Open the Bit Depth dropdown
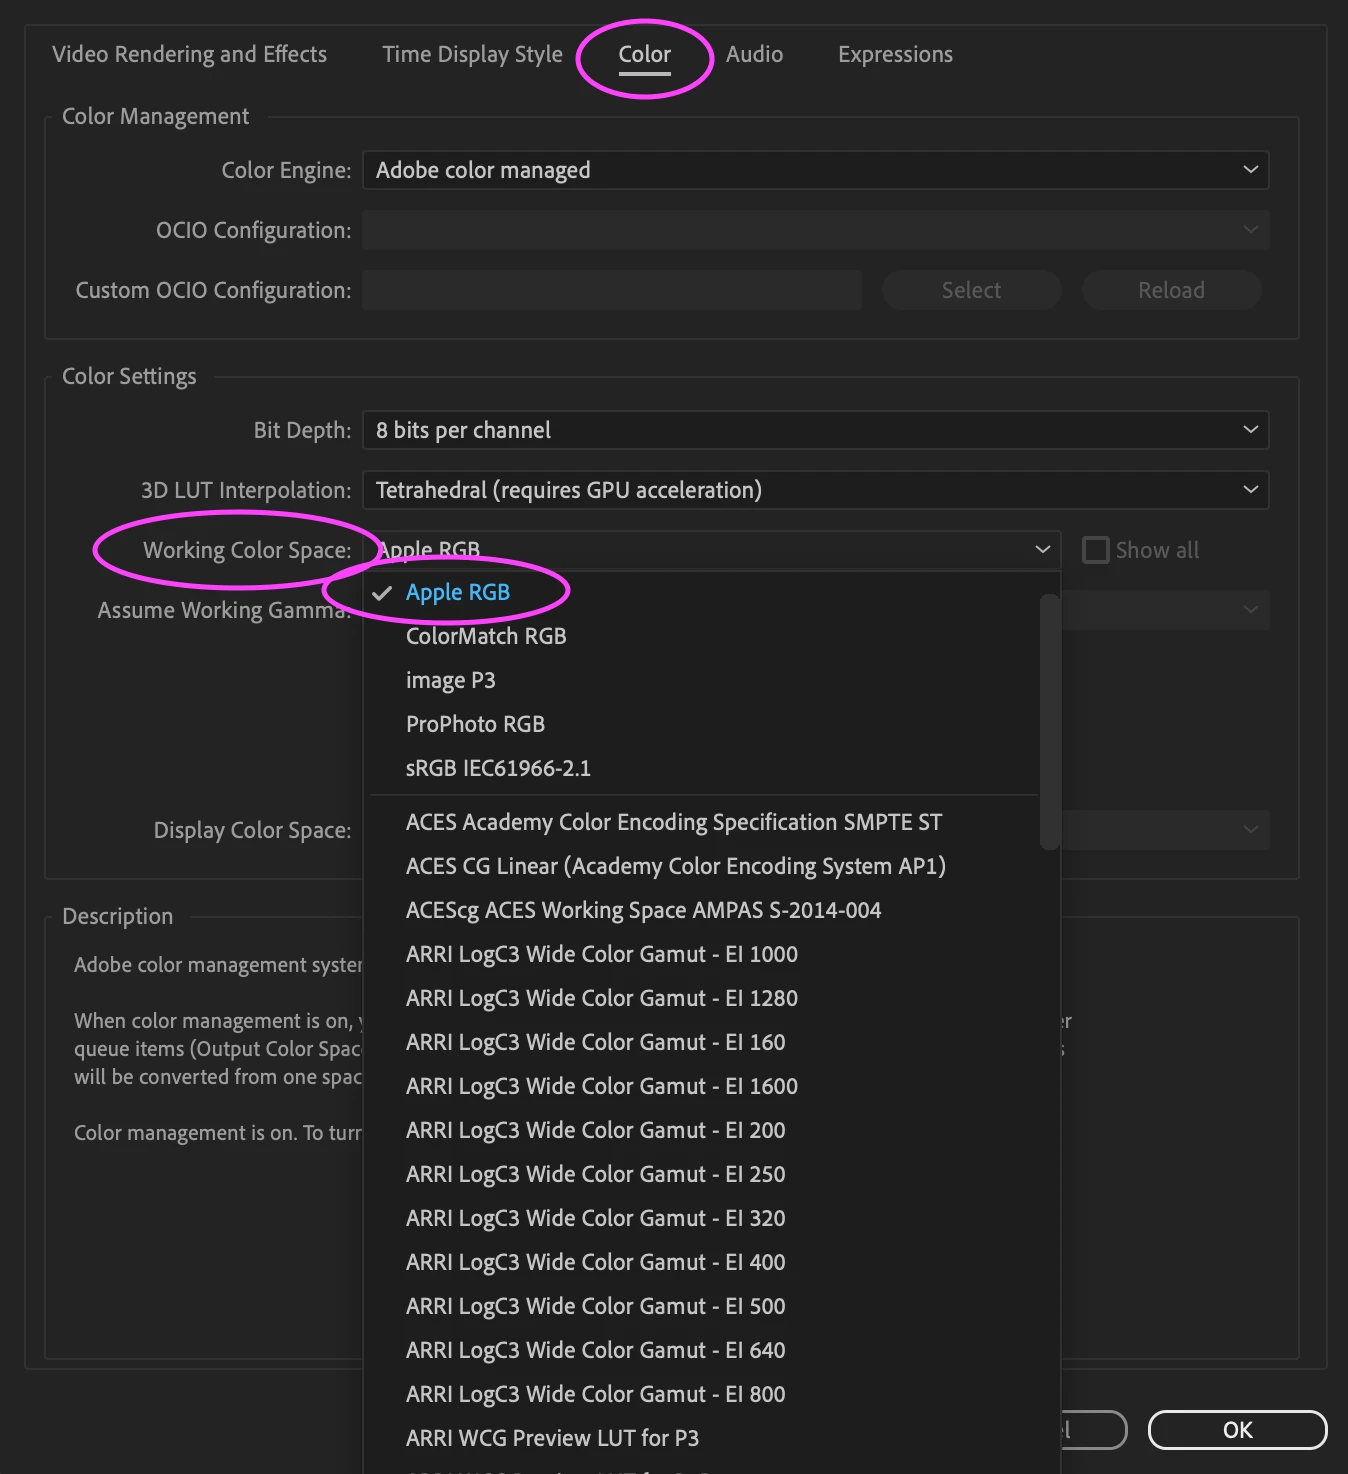Image resolution: width=1348 pixels, height=1474 pixels. (815, 430)
